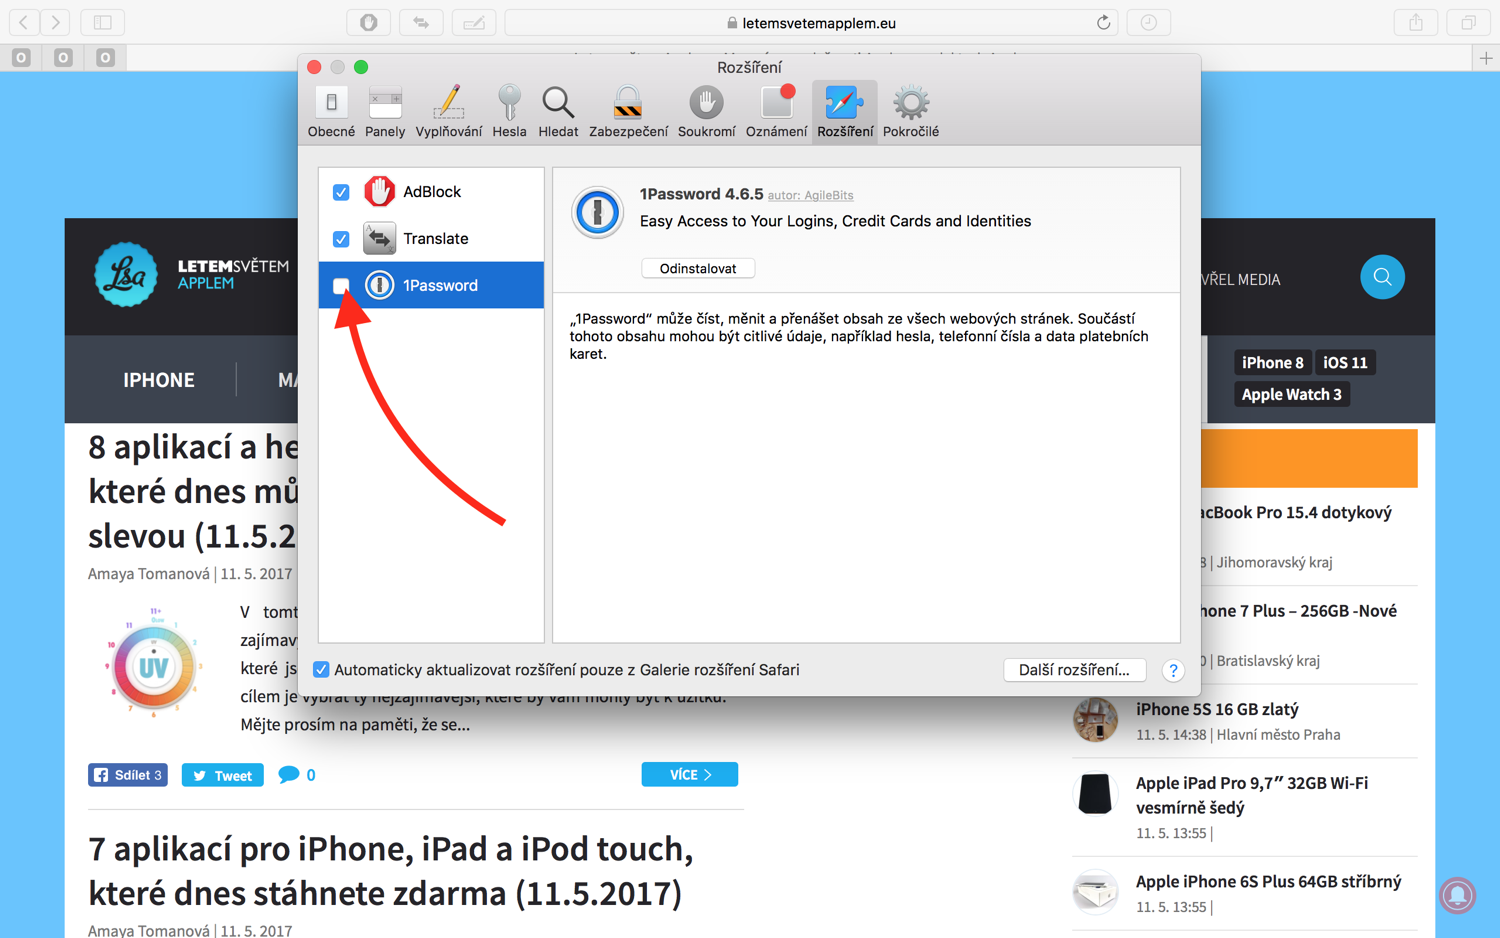Open the article comments count
Image resolution: width=1500 pixels, height=938 pixels.
(297, 775)
